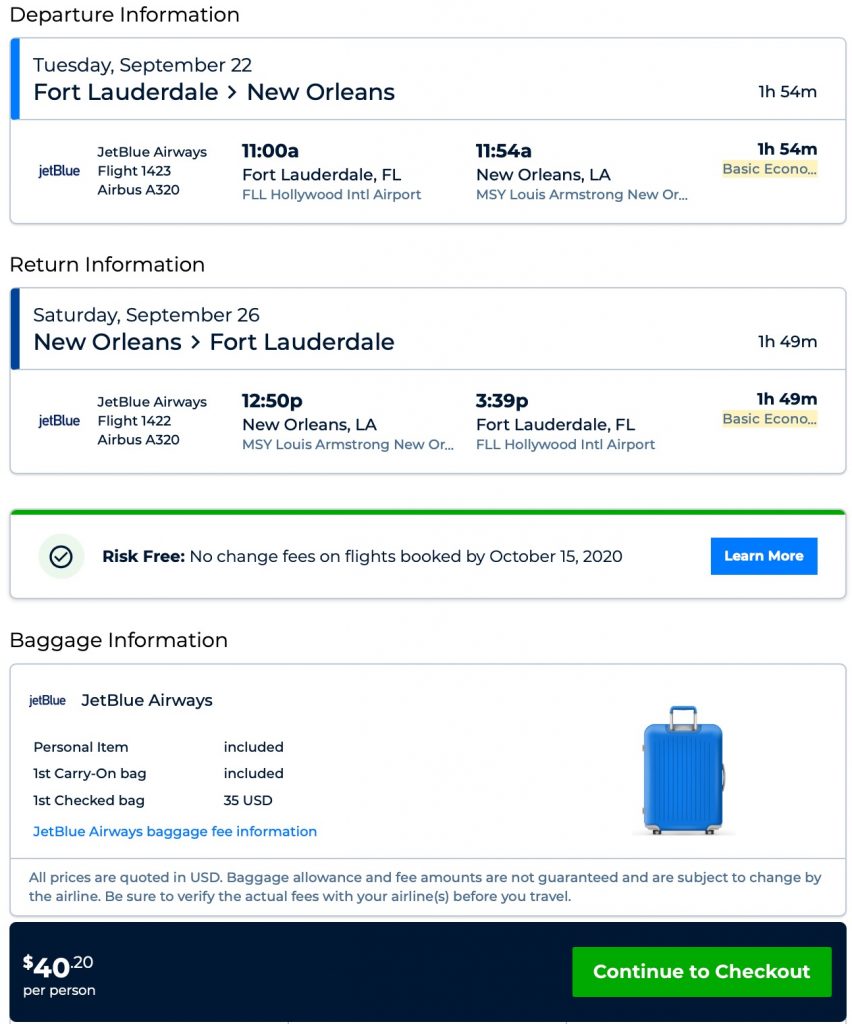Select the Fort Lauderdale > New Orleans heading
852x1024 pixels.
[214, 92]
